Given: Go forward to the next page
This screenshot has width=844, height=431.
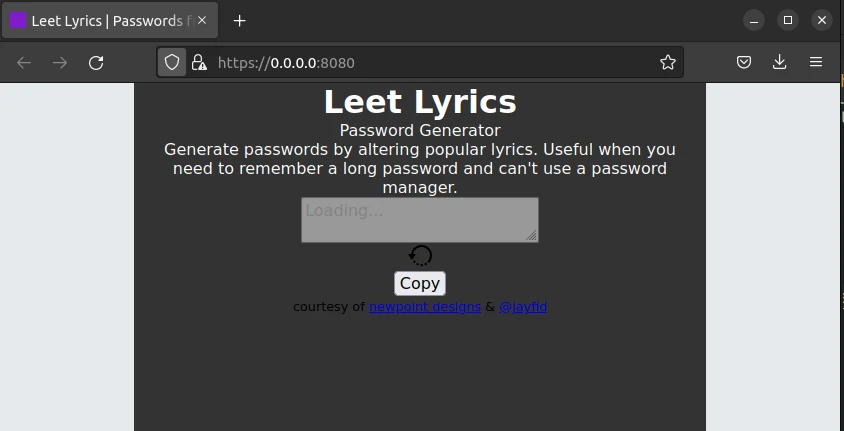Looking at the screenshot, I should [60, 63].
